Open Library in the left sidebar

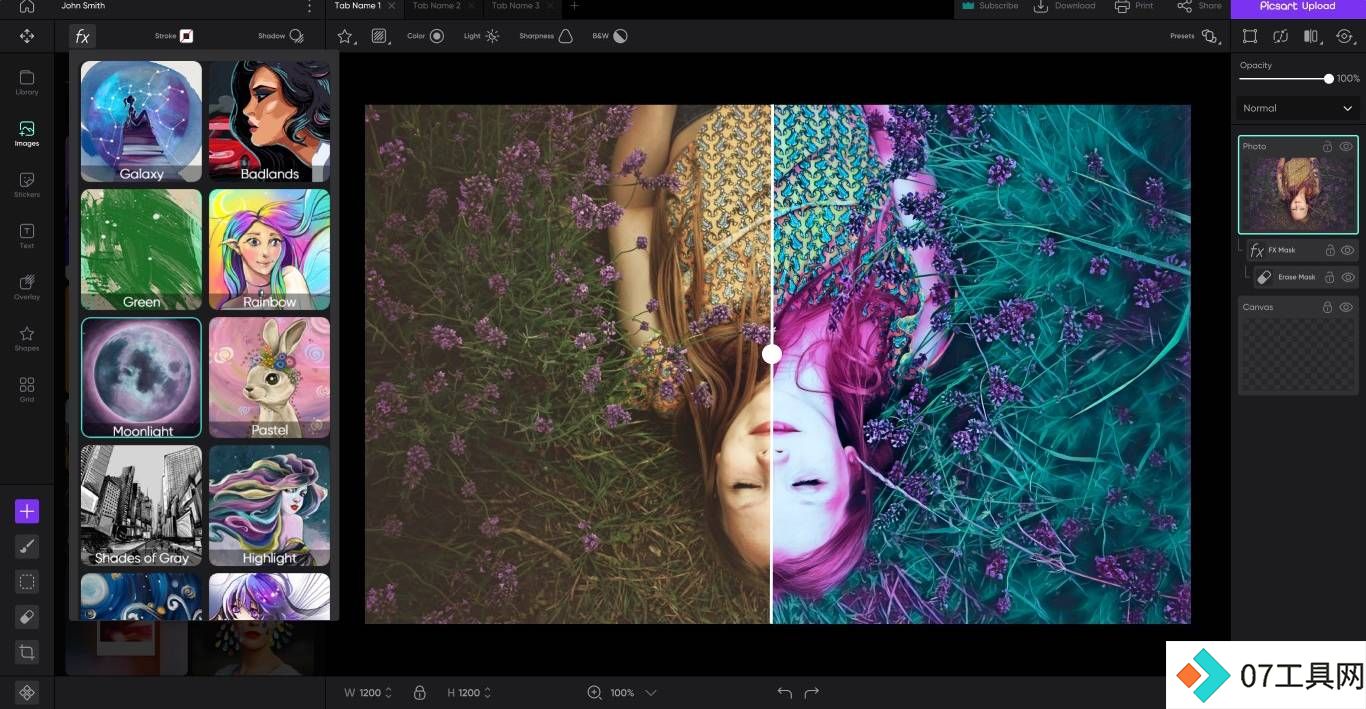(27, 83)
